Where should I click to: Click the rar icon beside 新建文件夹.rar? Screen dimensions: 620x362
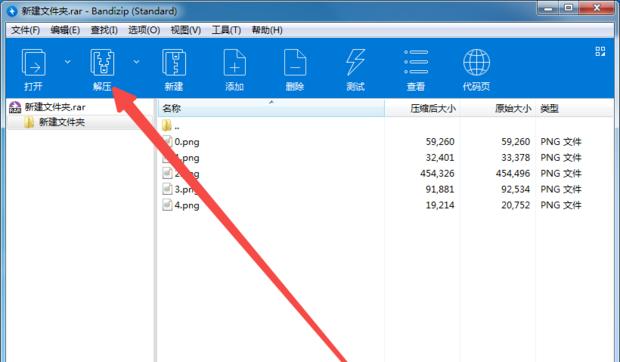click(x=15, y=107)
